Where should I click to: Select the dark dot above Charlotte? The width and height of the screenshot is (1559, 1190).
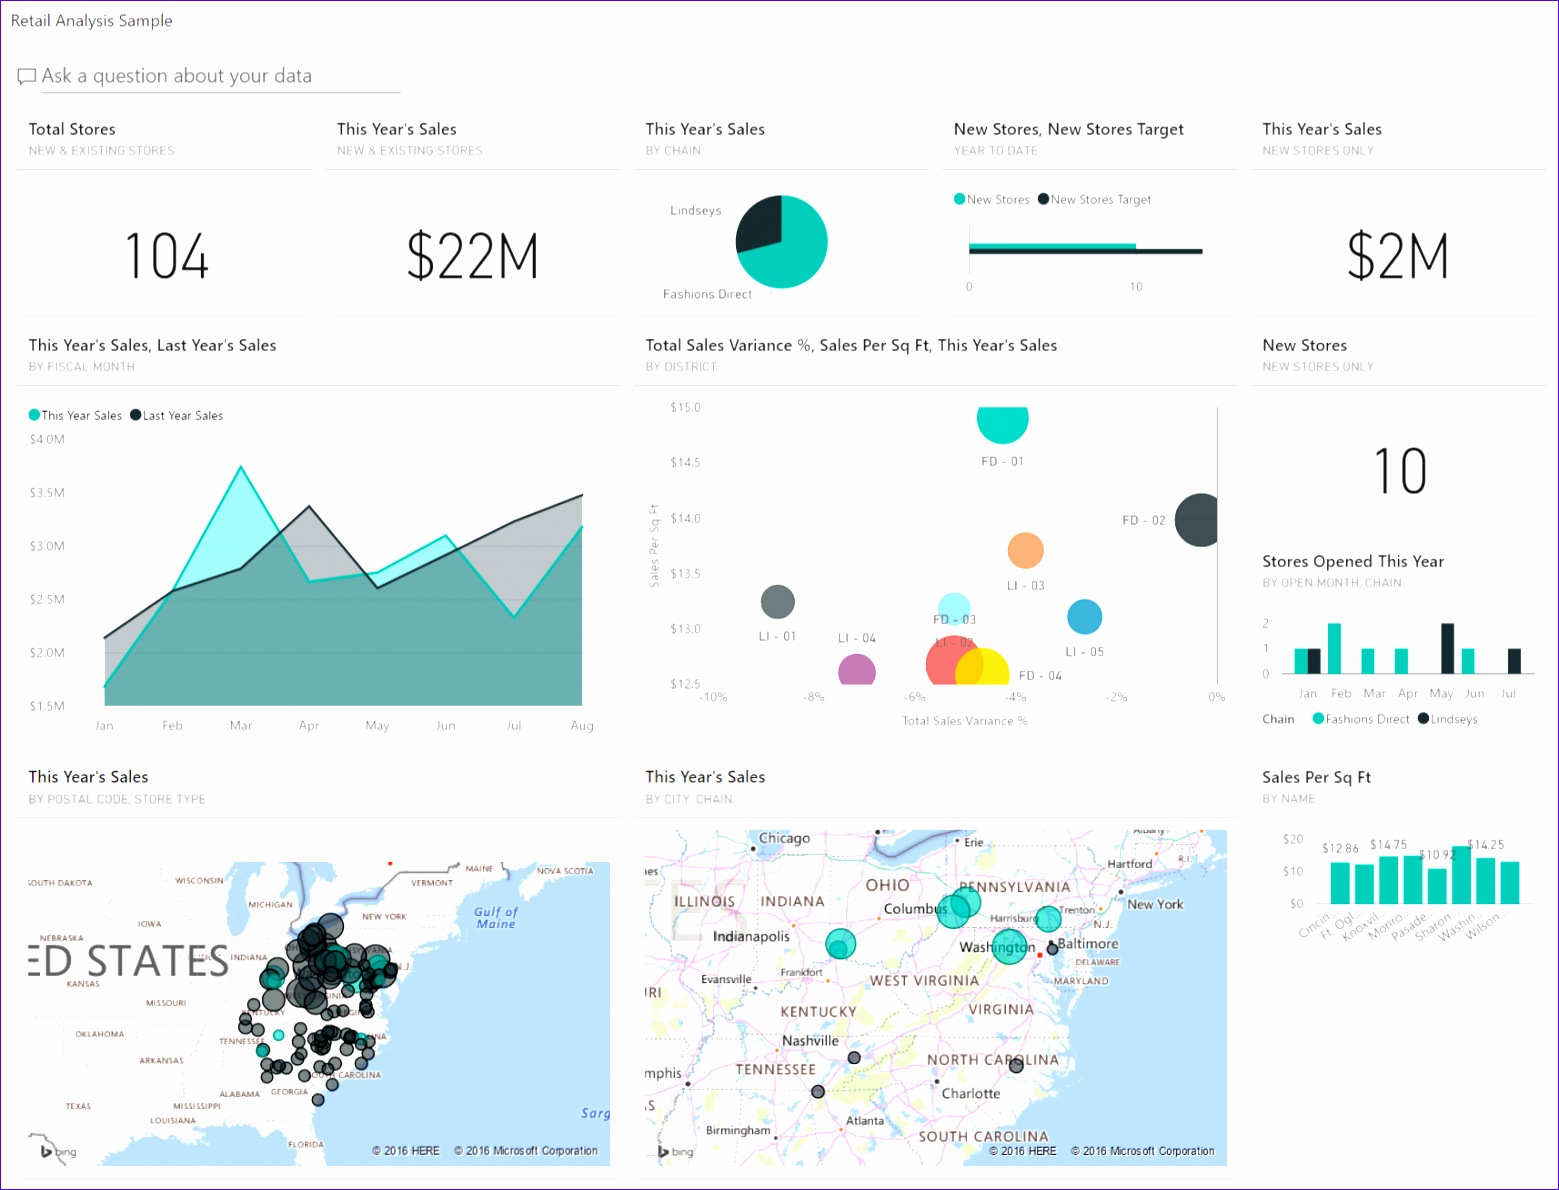click(x=1016, y=1066)
